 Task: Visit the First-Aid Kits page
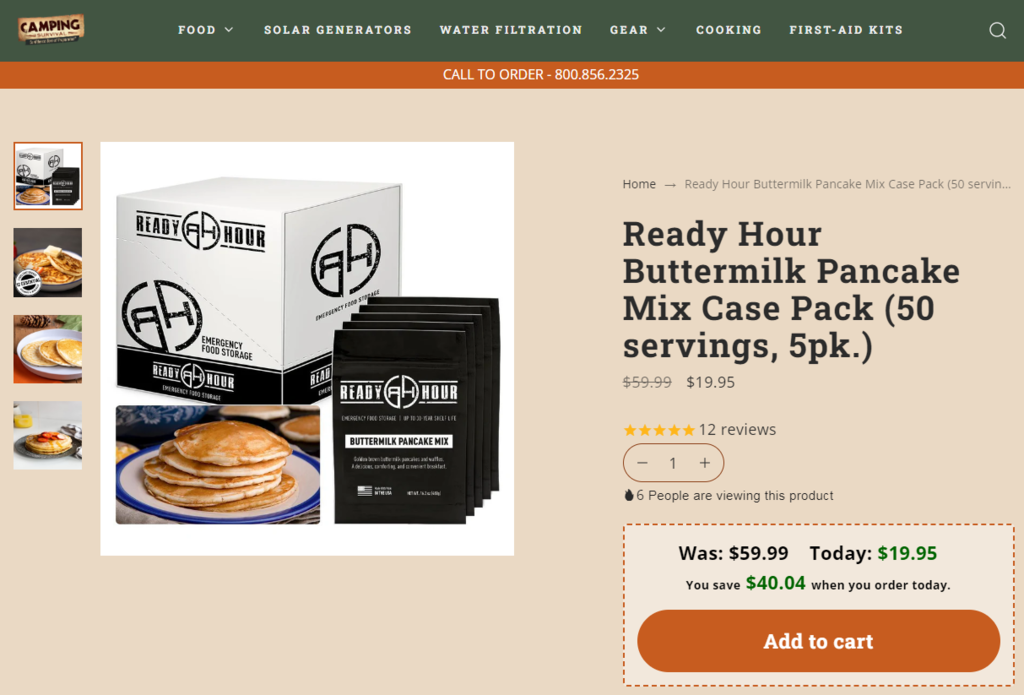[846, 30]
